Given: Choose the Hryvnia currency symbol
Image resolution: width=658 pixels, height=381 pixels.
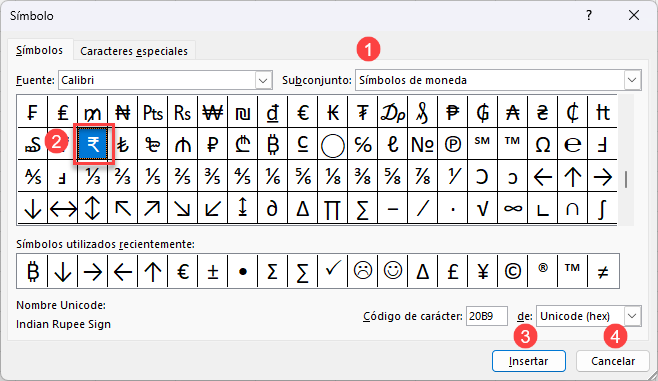Looking at the screenshot, I should (543, 112).
